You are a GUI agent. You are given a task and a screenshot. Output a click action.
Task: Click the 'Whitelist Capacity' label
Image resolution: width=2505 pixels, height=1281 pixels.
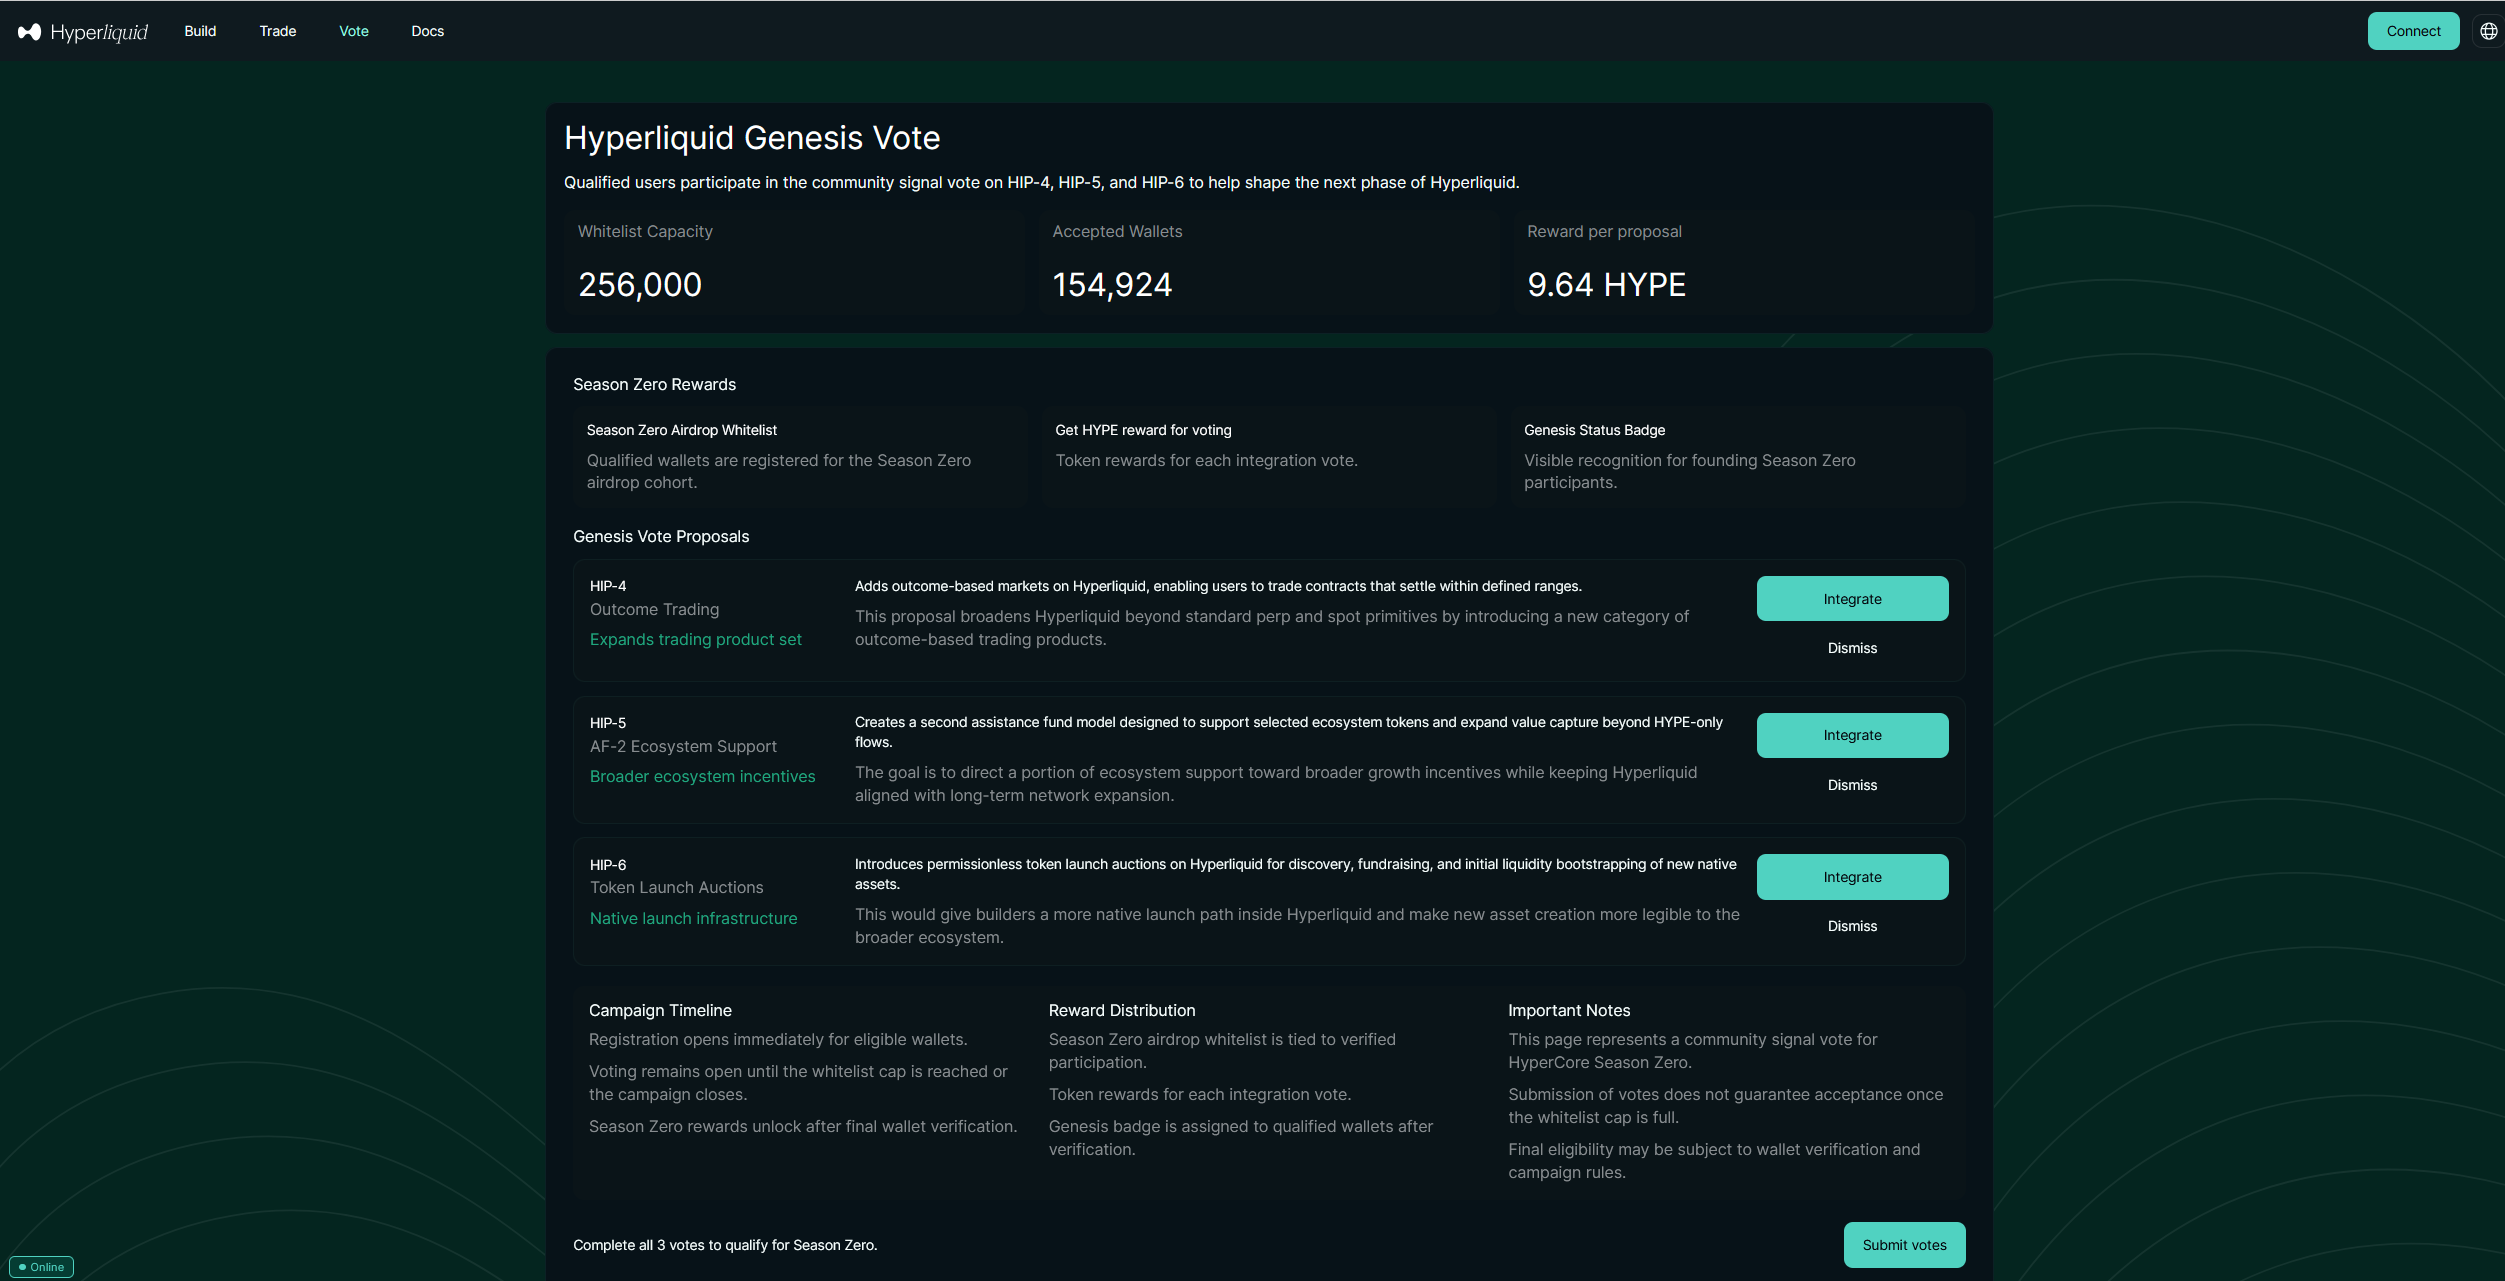click(x=645, y=232)
